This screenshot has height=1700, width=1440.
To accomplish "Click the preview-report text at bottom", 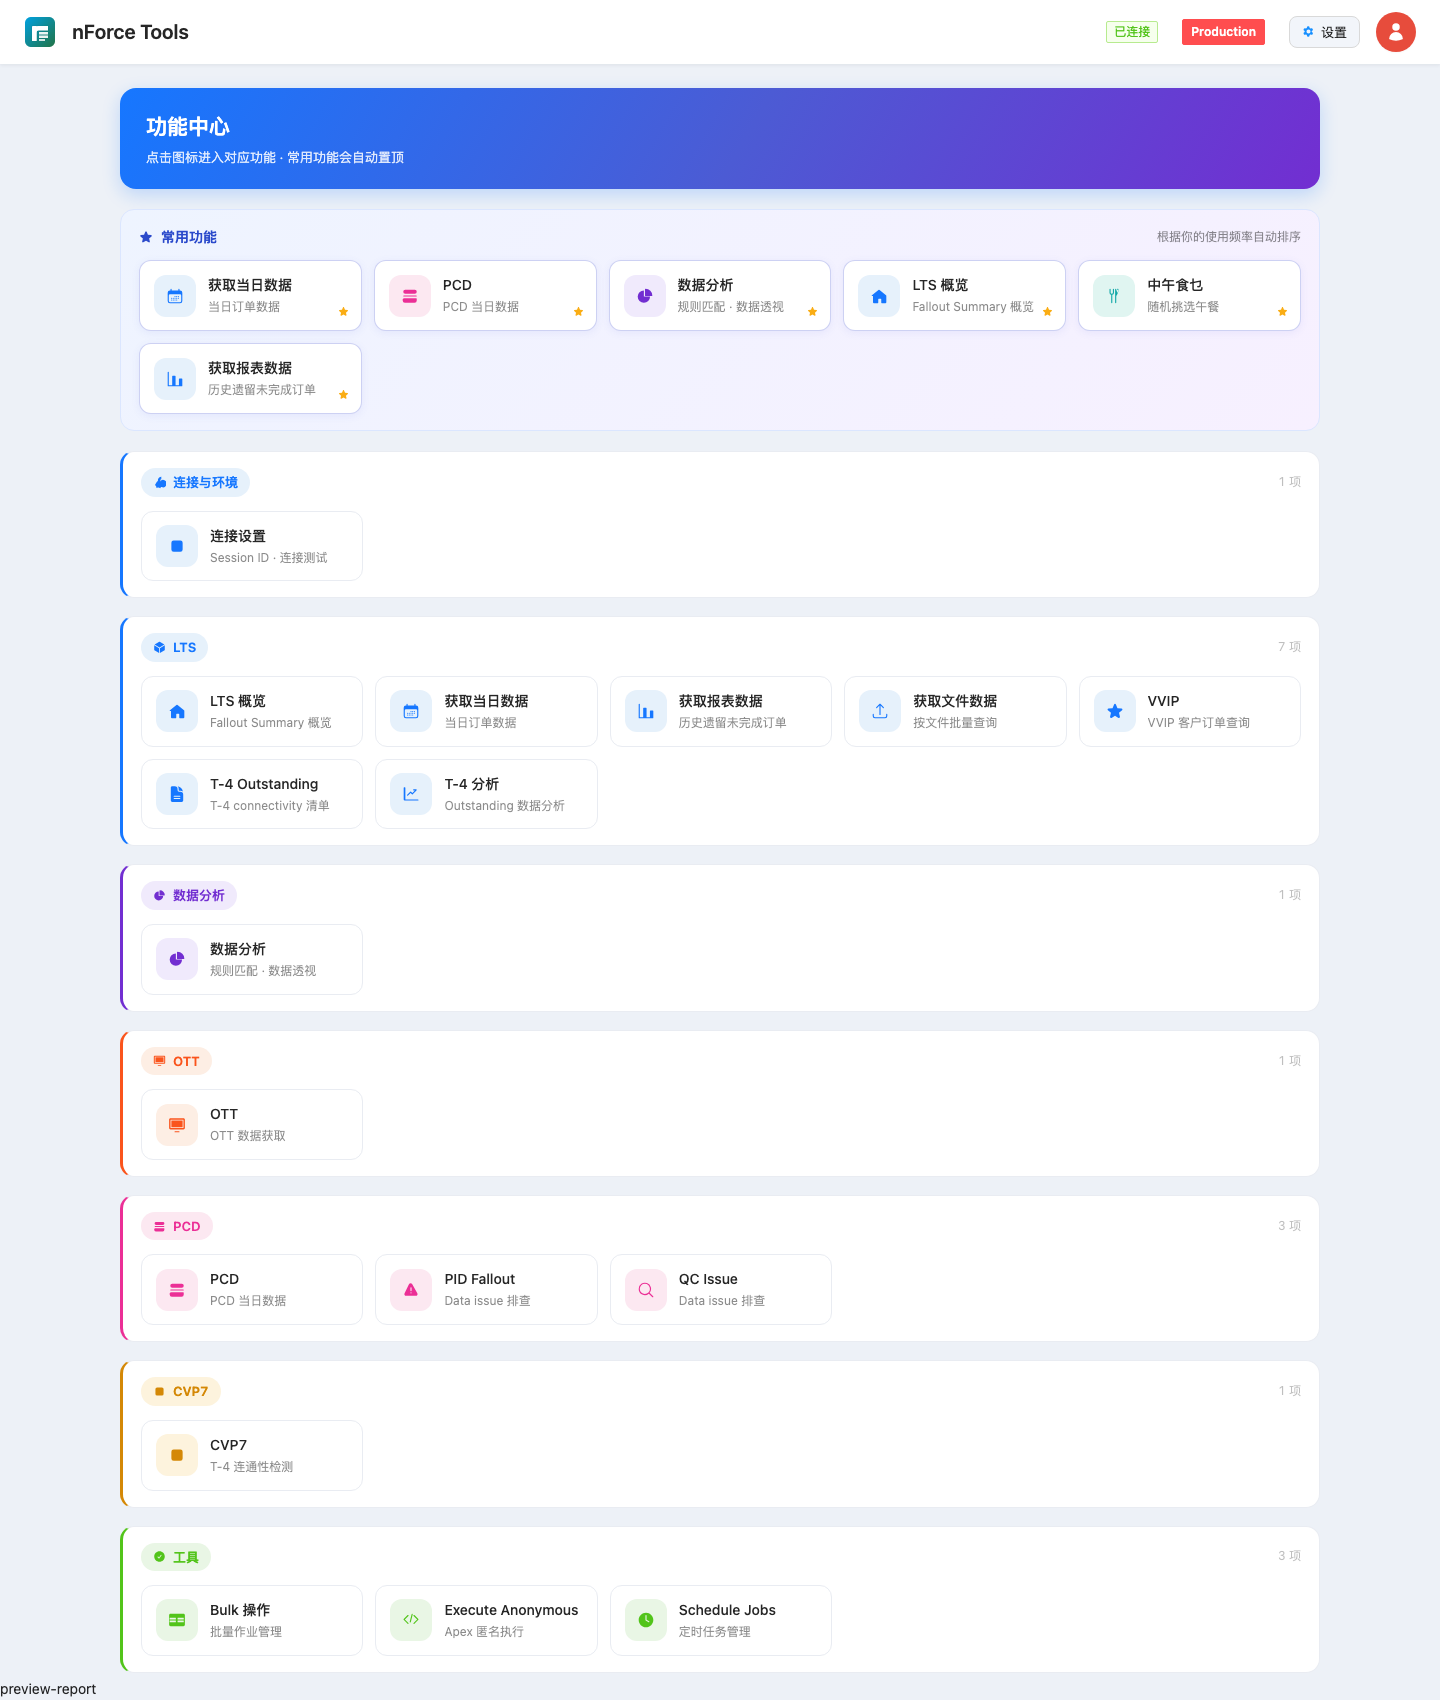I will click(48, 1689).
